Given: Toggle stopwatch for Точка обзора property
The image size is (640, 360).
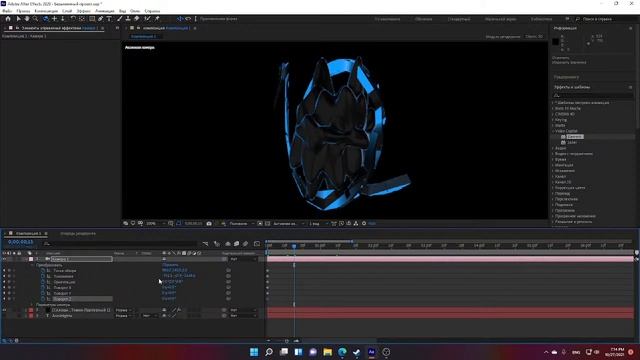Looking at the screenshot, I should tap(43, 271).
